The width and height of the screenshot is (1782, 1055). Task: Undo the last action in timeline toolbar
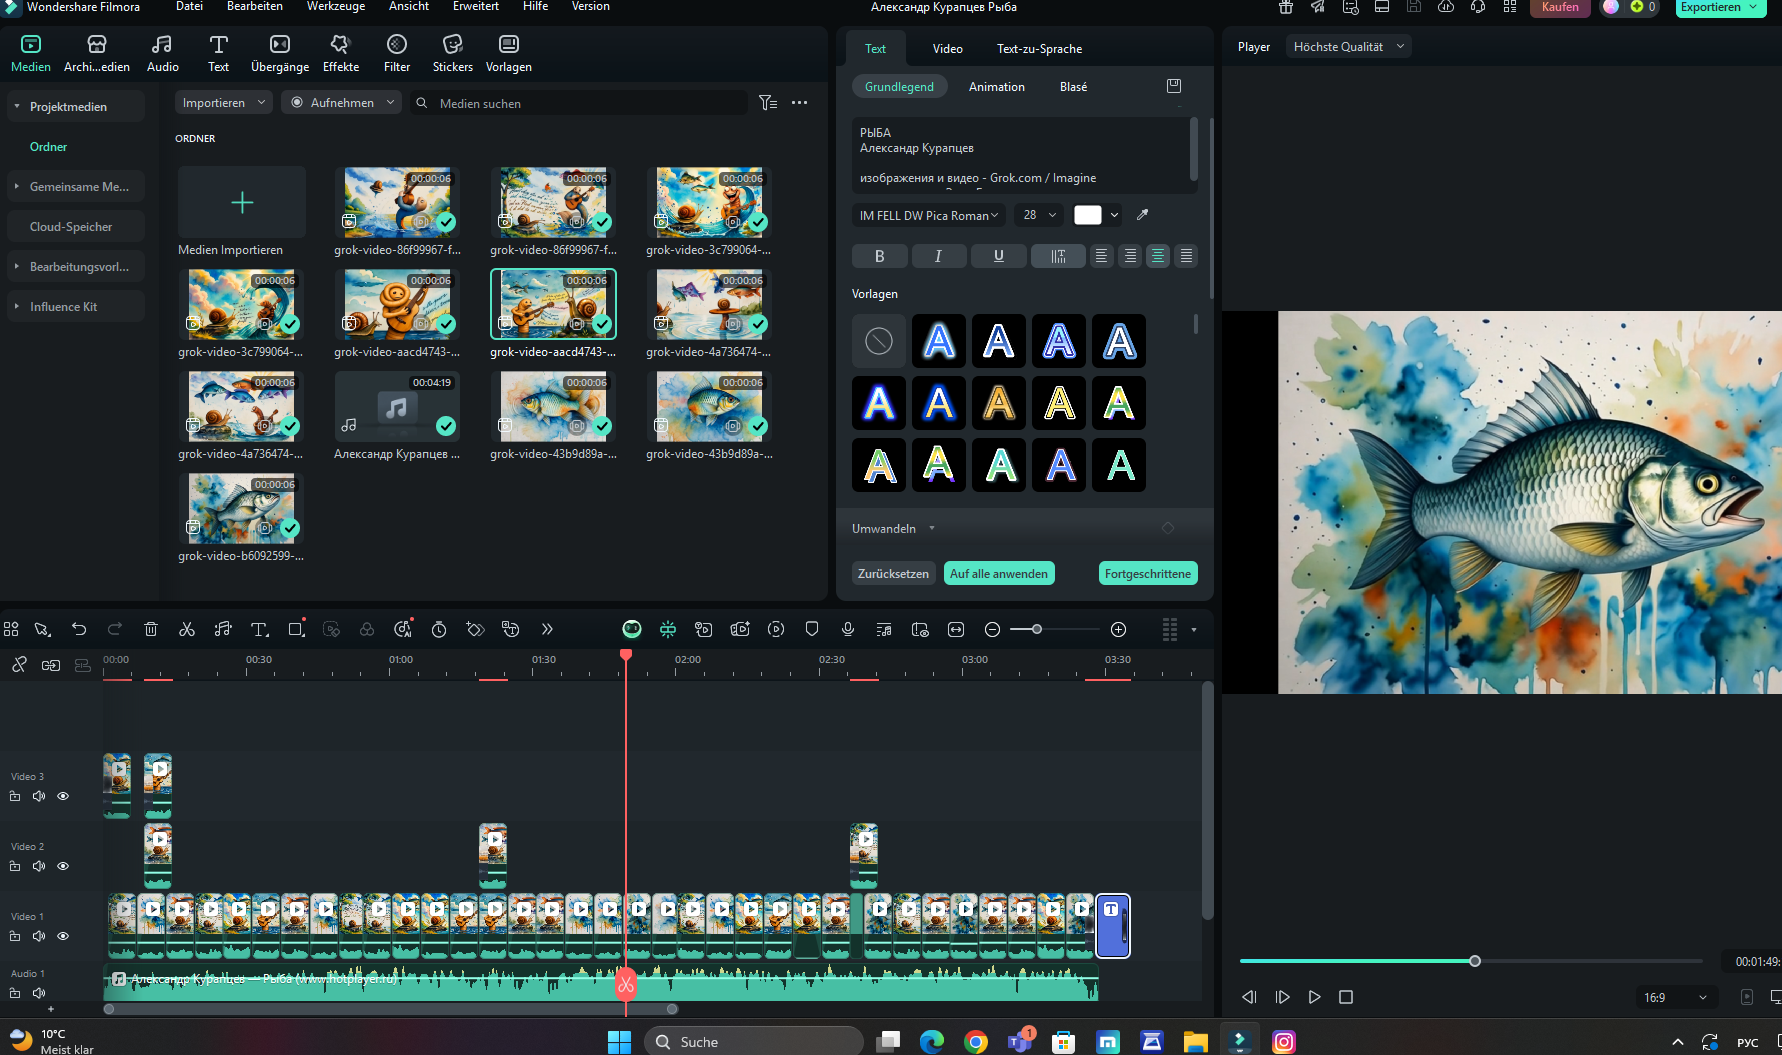coord(79,629)
